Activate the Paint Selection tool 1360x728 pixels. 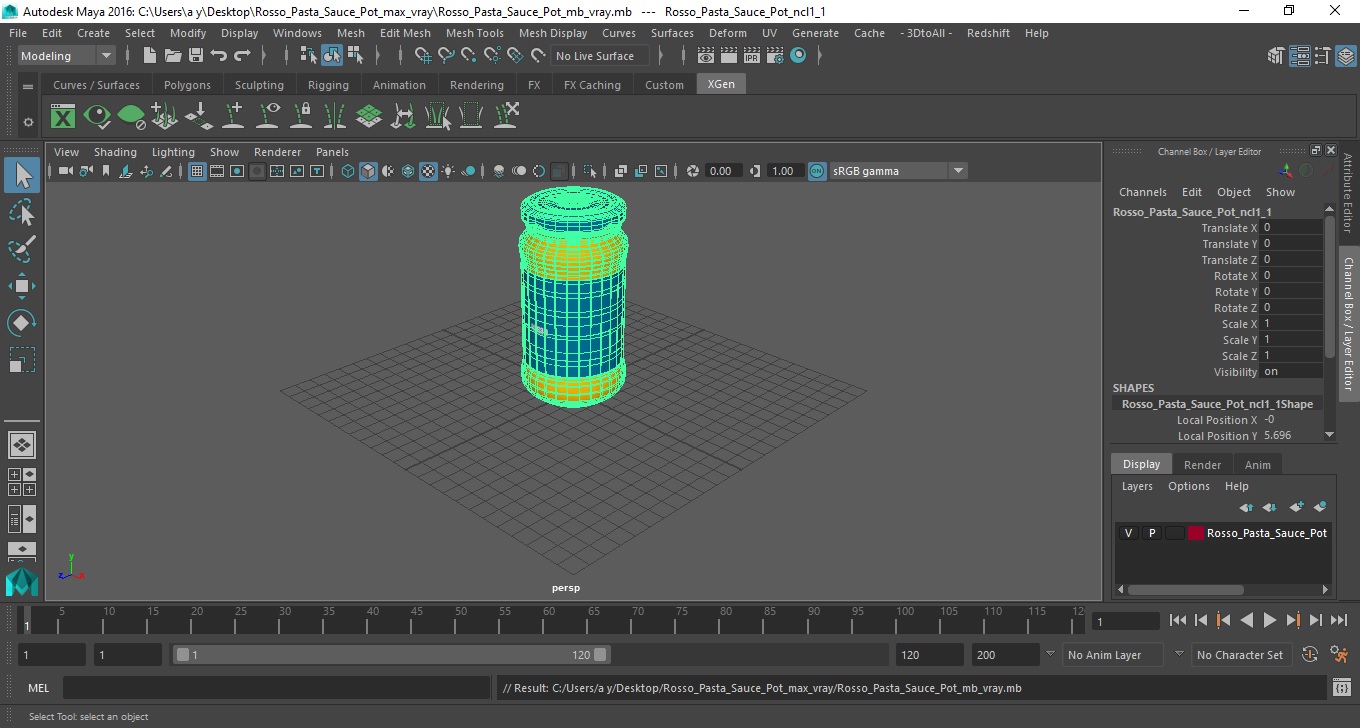22,249
